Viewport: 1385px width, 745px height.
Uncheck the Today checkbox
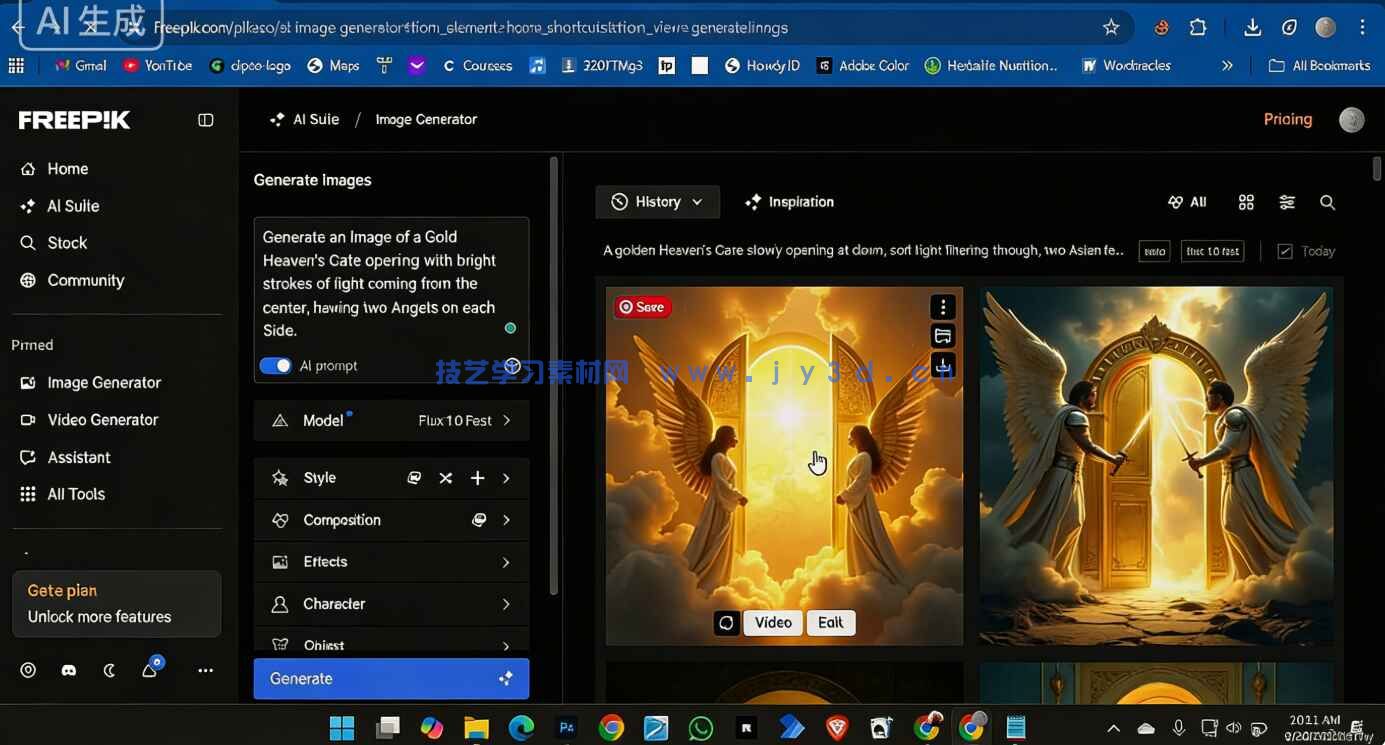pos(1285,251)
